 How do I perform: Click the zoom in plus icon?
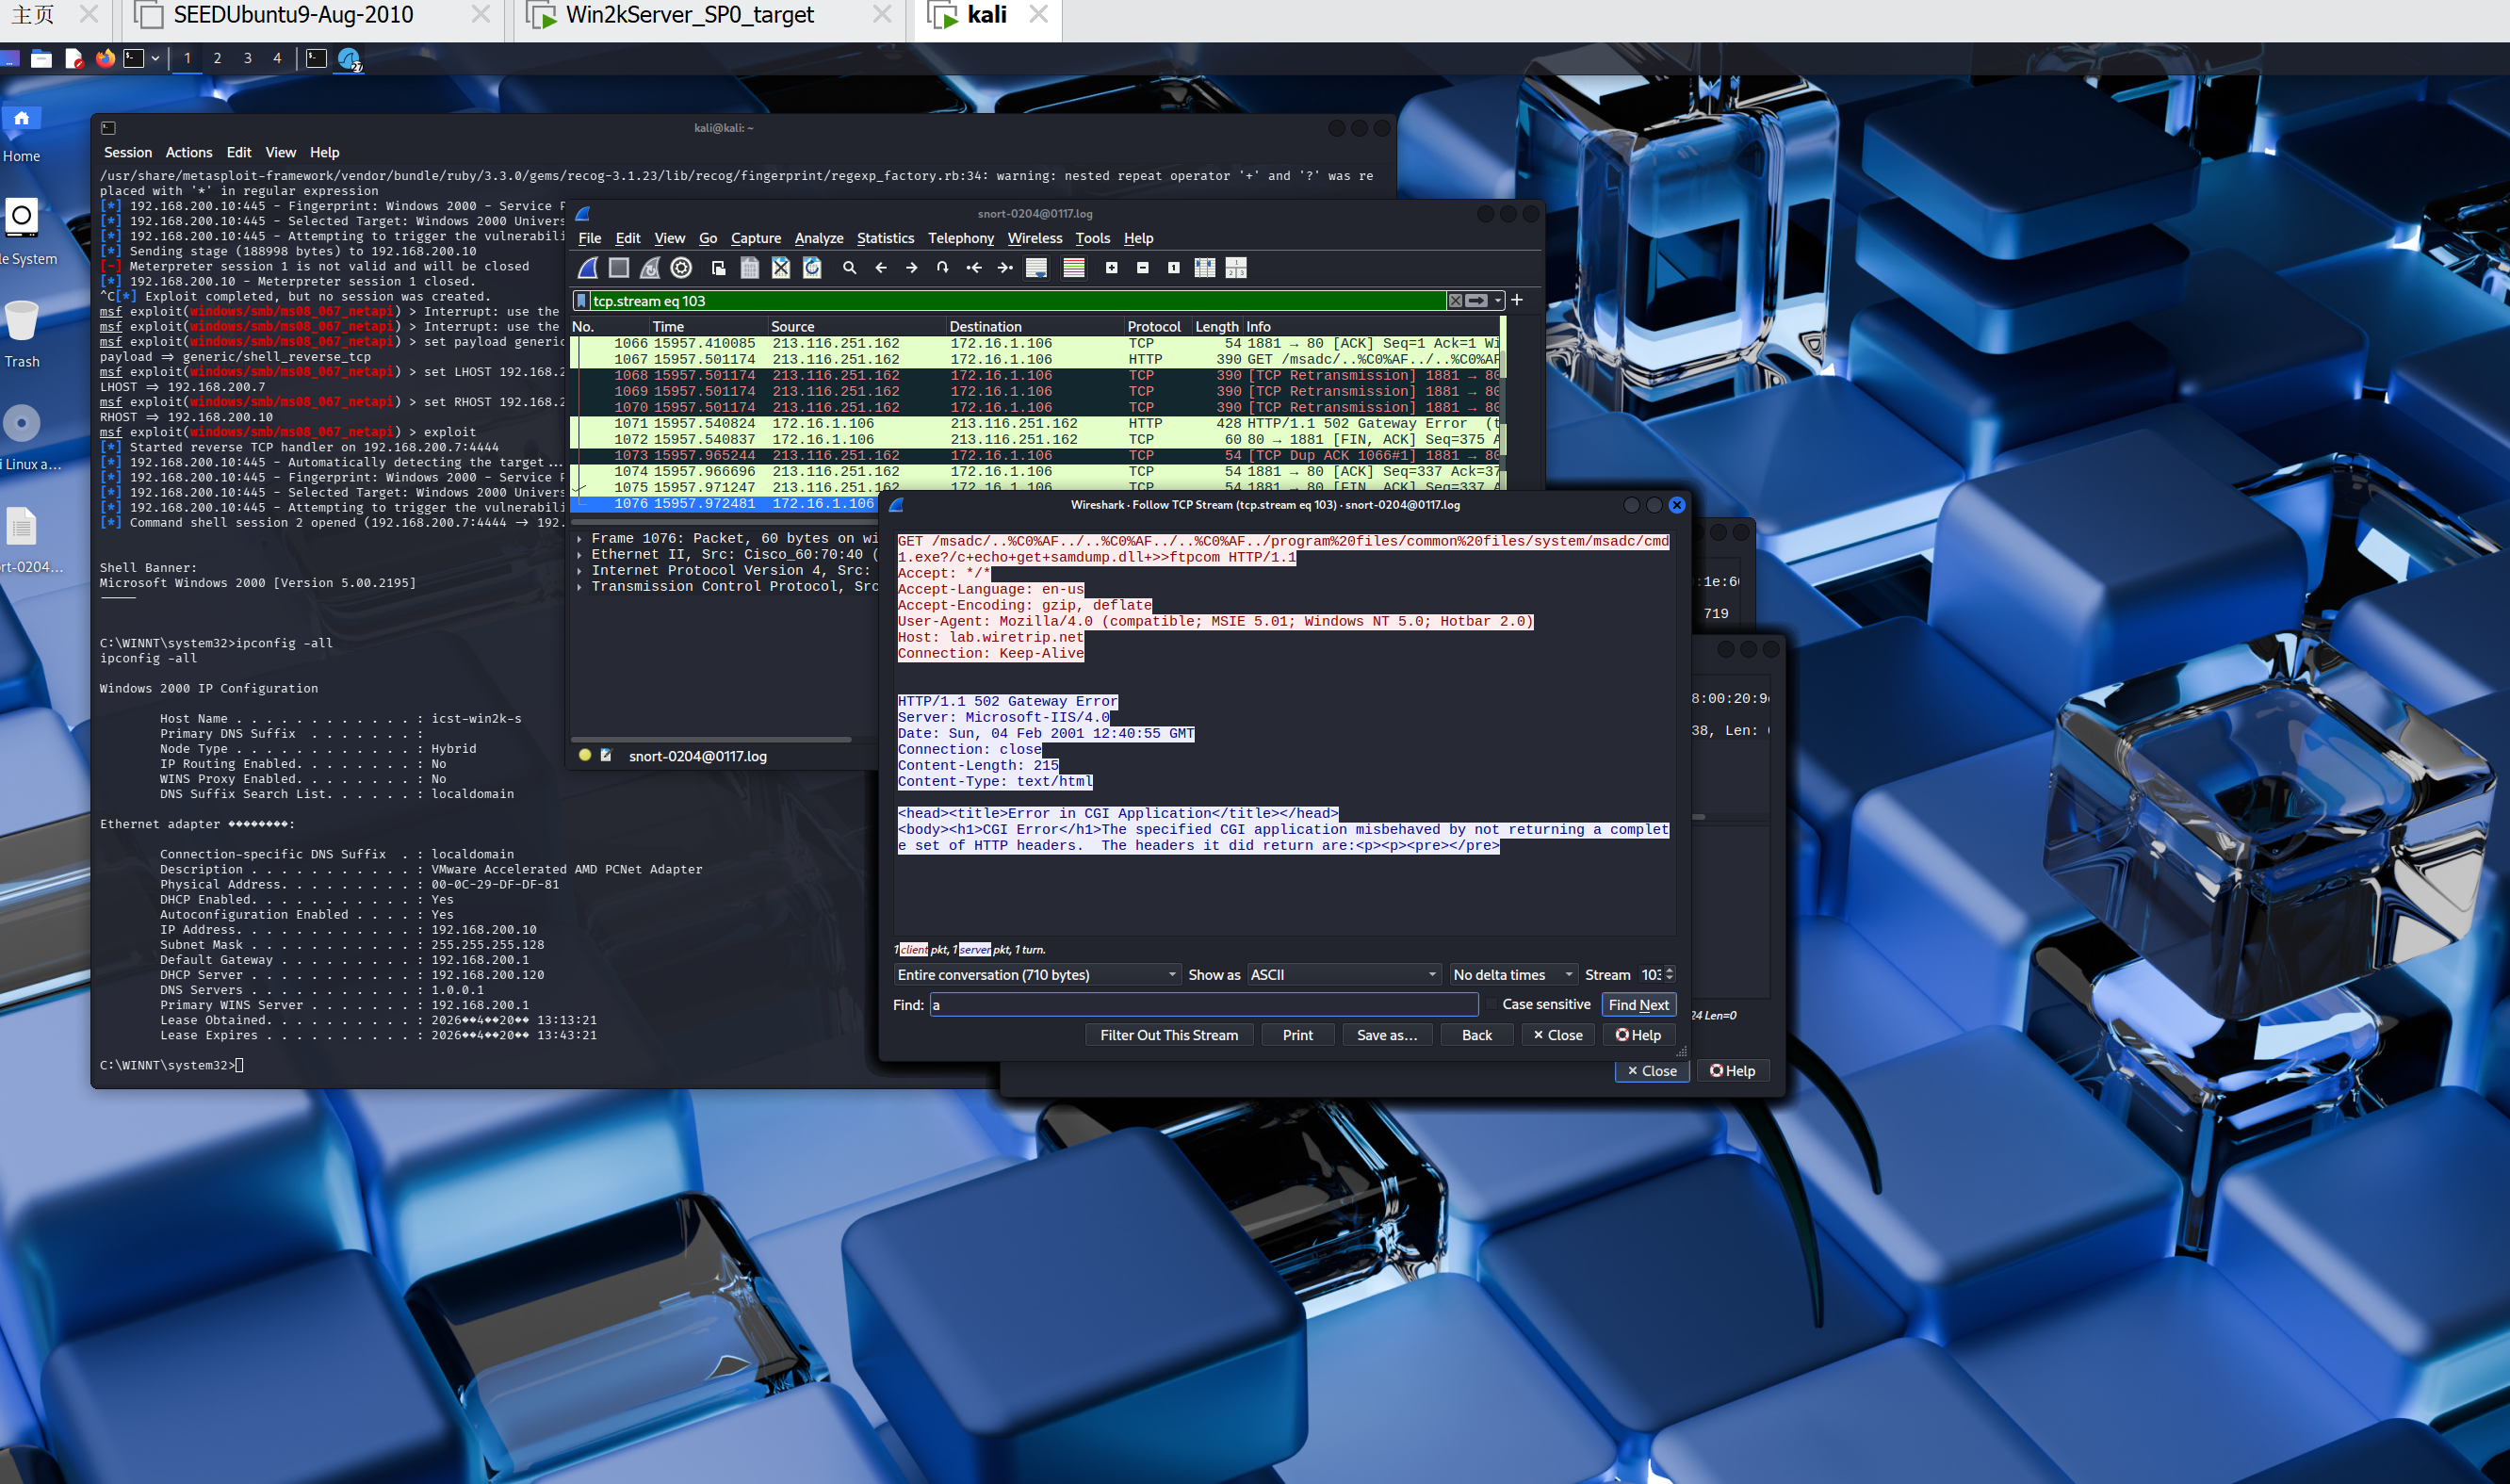click(x=1111, y=268)
